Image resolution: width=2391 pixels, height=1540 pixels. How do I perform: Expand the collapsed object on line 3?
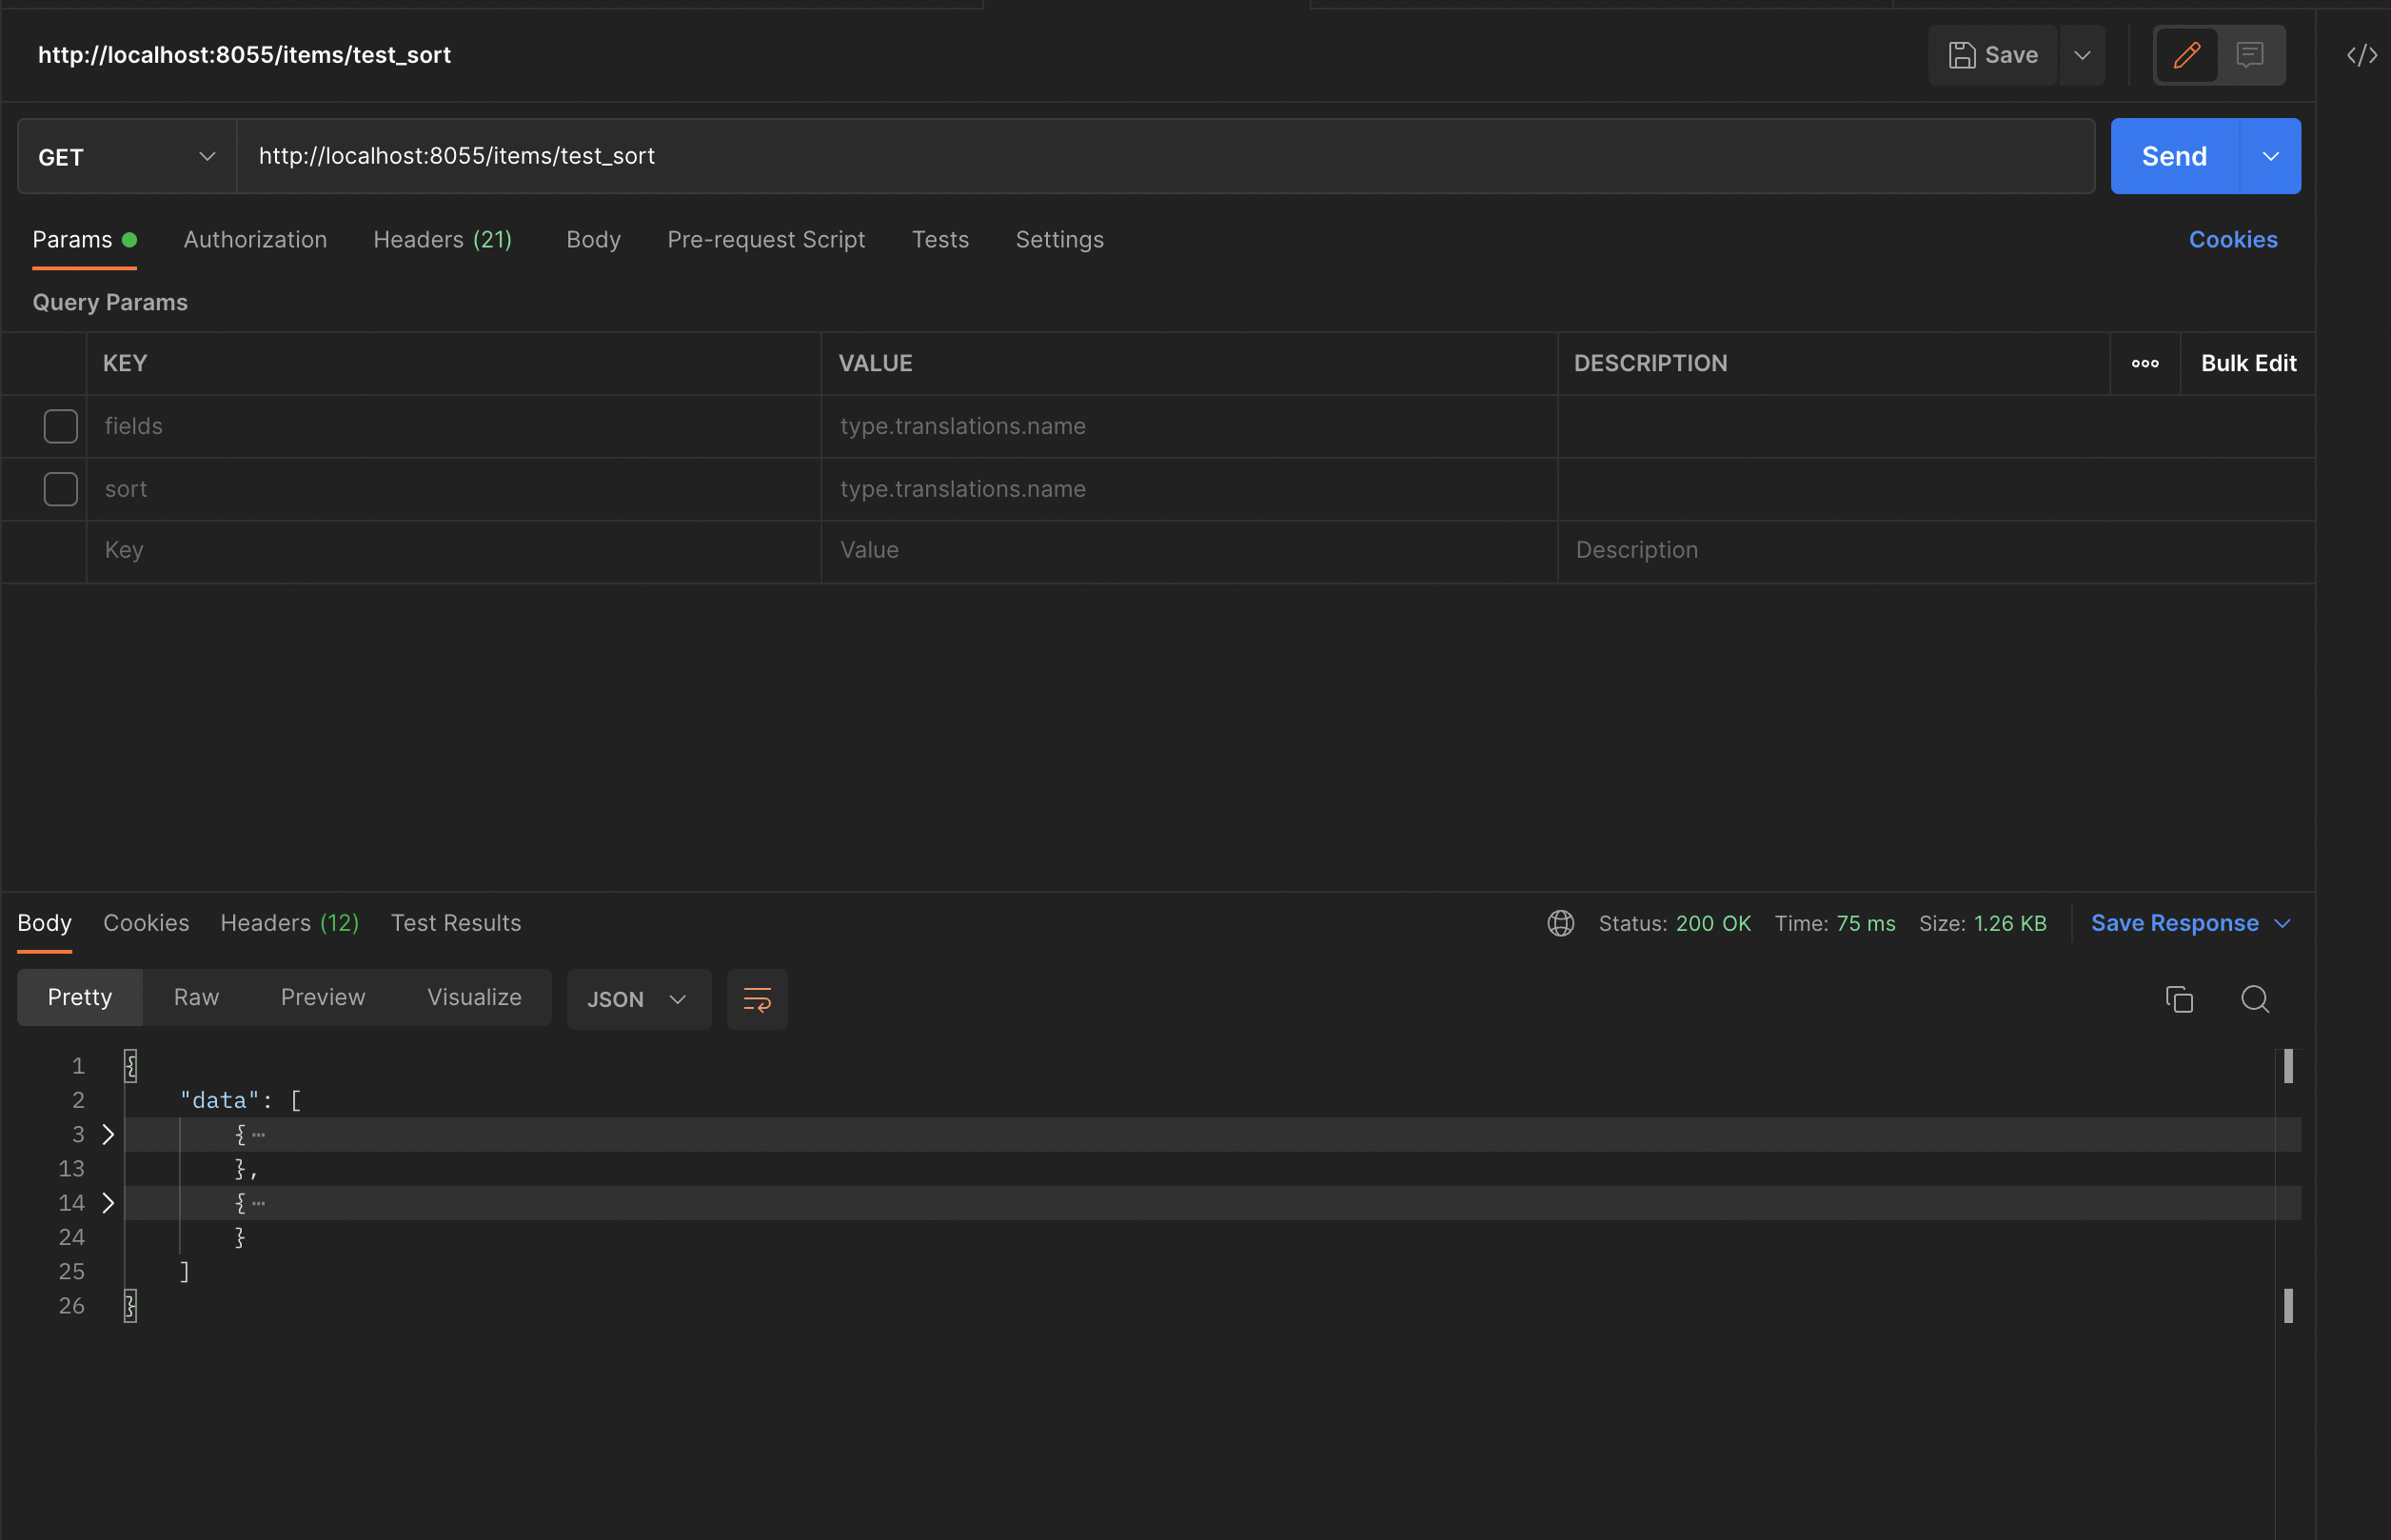pyautogui.click(x=108, y=1134)
